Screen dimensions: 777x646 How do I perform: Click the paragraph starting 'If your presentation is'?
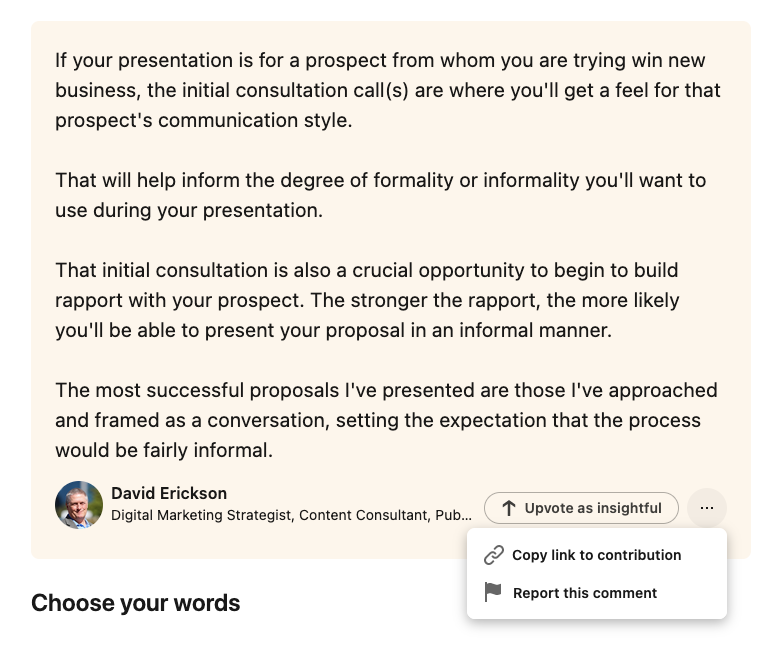388,91
